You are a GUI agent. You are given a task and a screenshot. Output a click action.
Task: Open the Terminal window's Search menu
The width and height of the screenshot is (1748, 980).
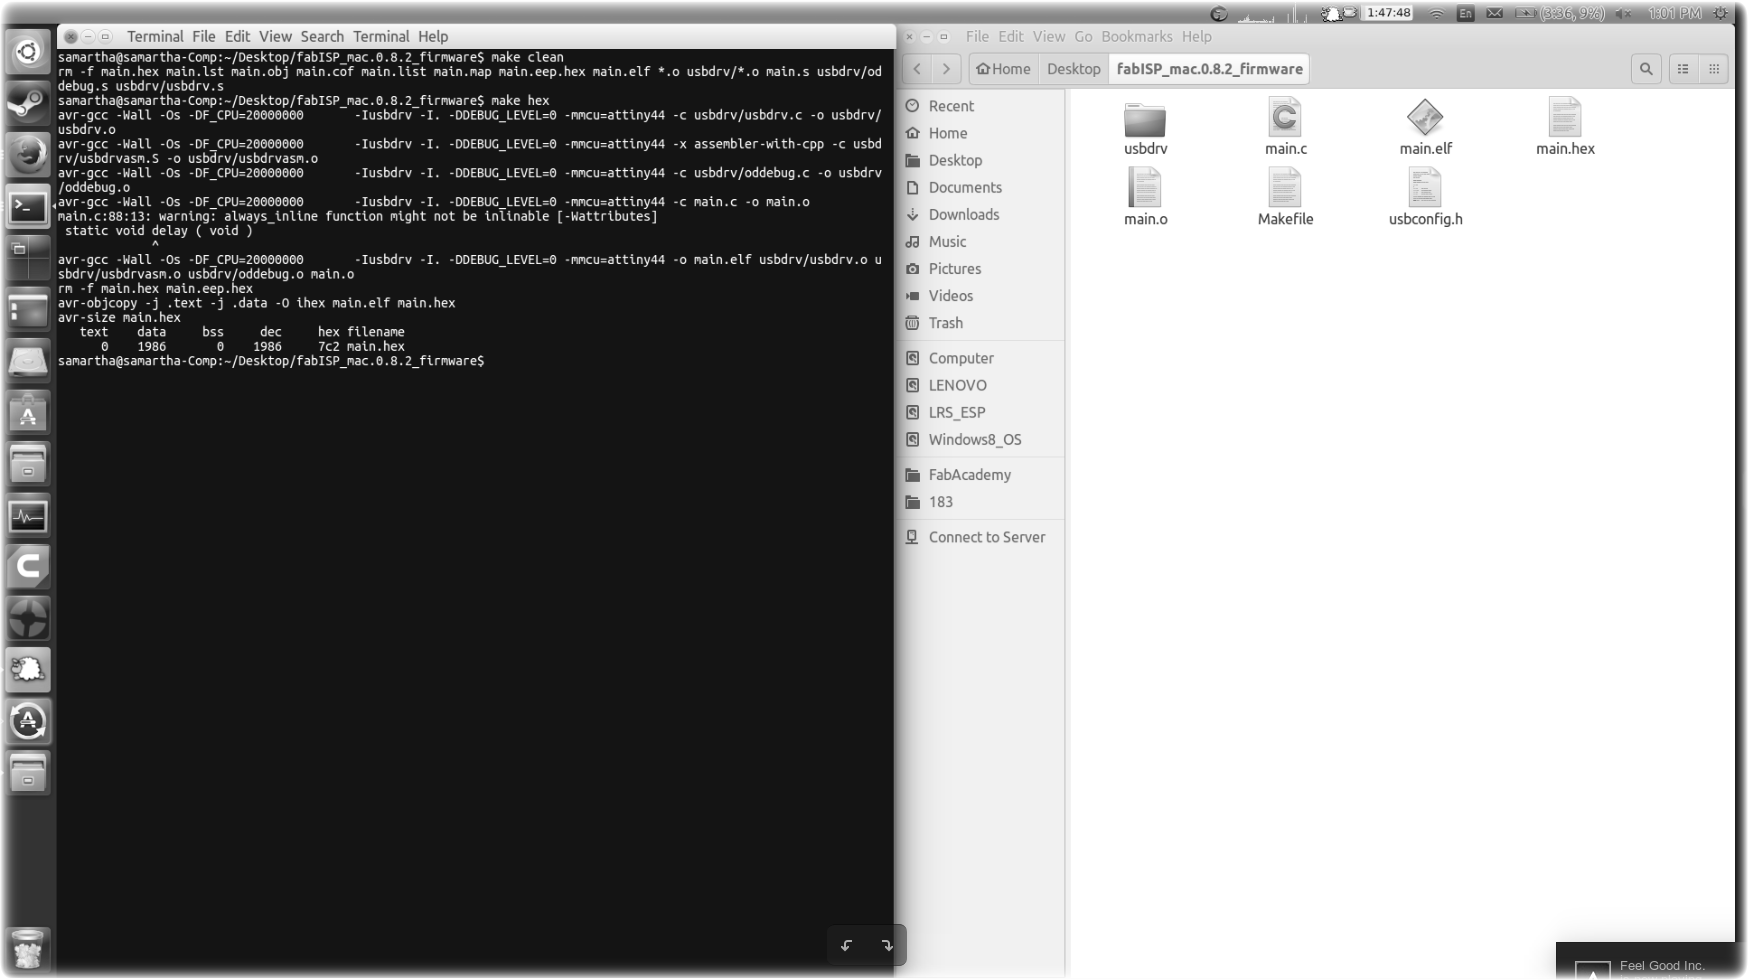click(322, 36)
